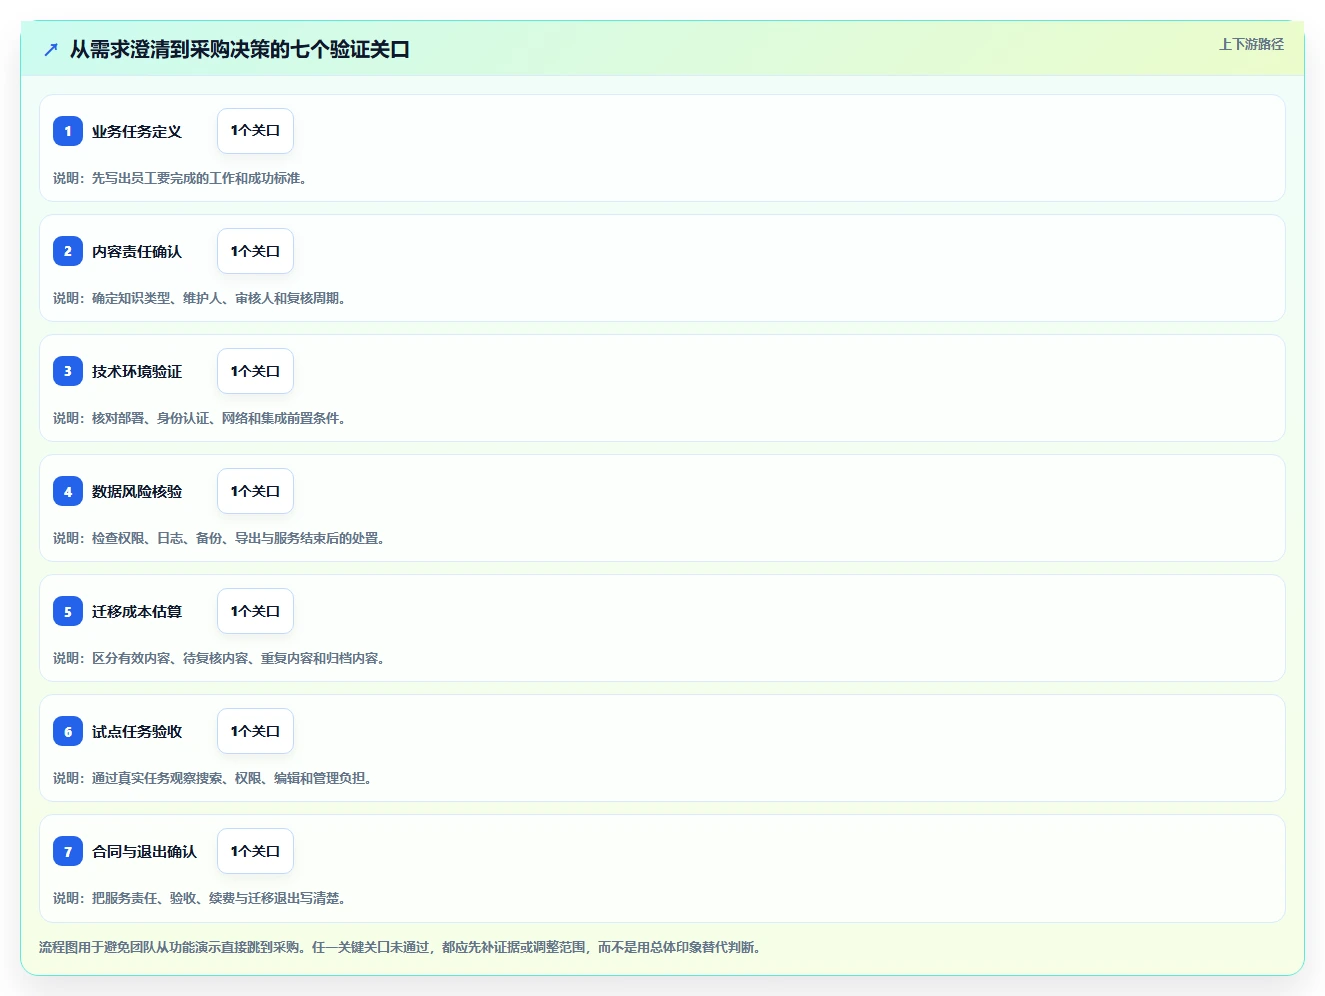Screen dimensions: 1325x996
Task: Click the 1个关口 tag next to 技术环境验证
Action: coord(255,371)
